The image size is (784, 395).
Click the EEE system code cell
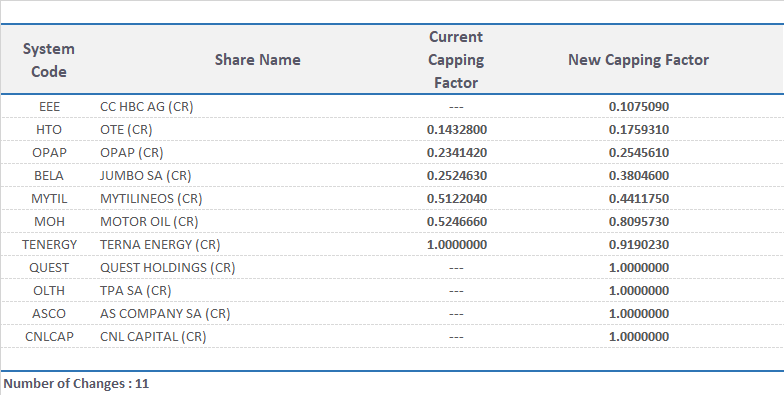pyautogui.click(x=49, y=106)
